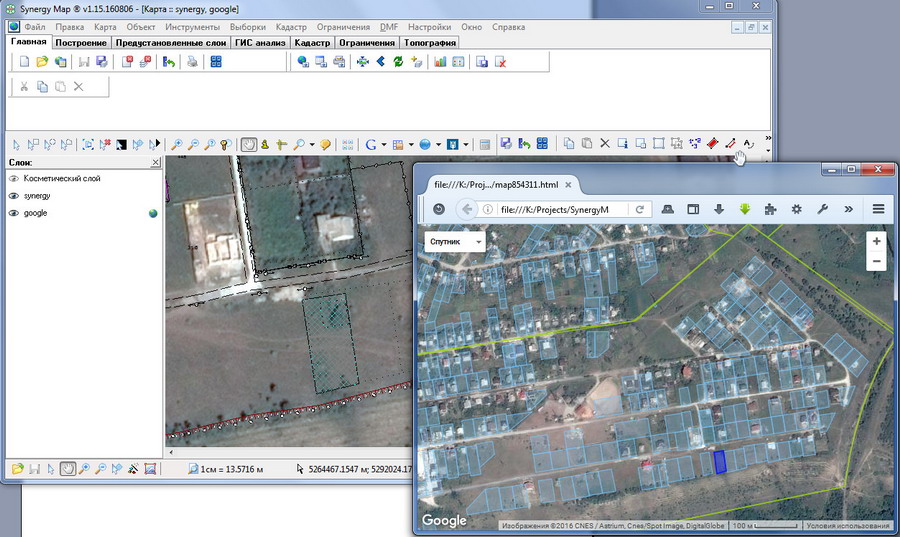Click the bar chart icon in top toolbar
Viewport: 900px width, 537px height.
pos(440,61)
